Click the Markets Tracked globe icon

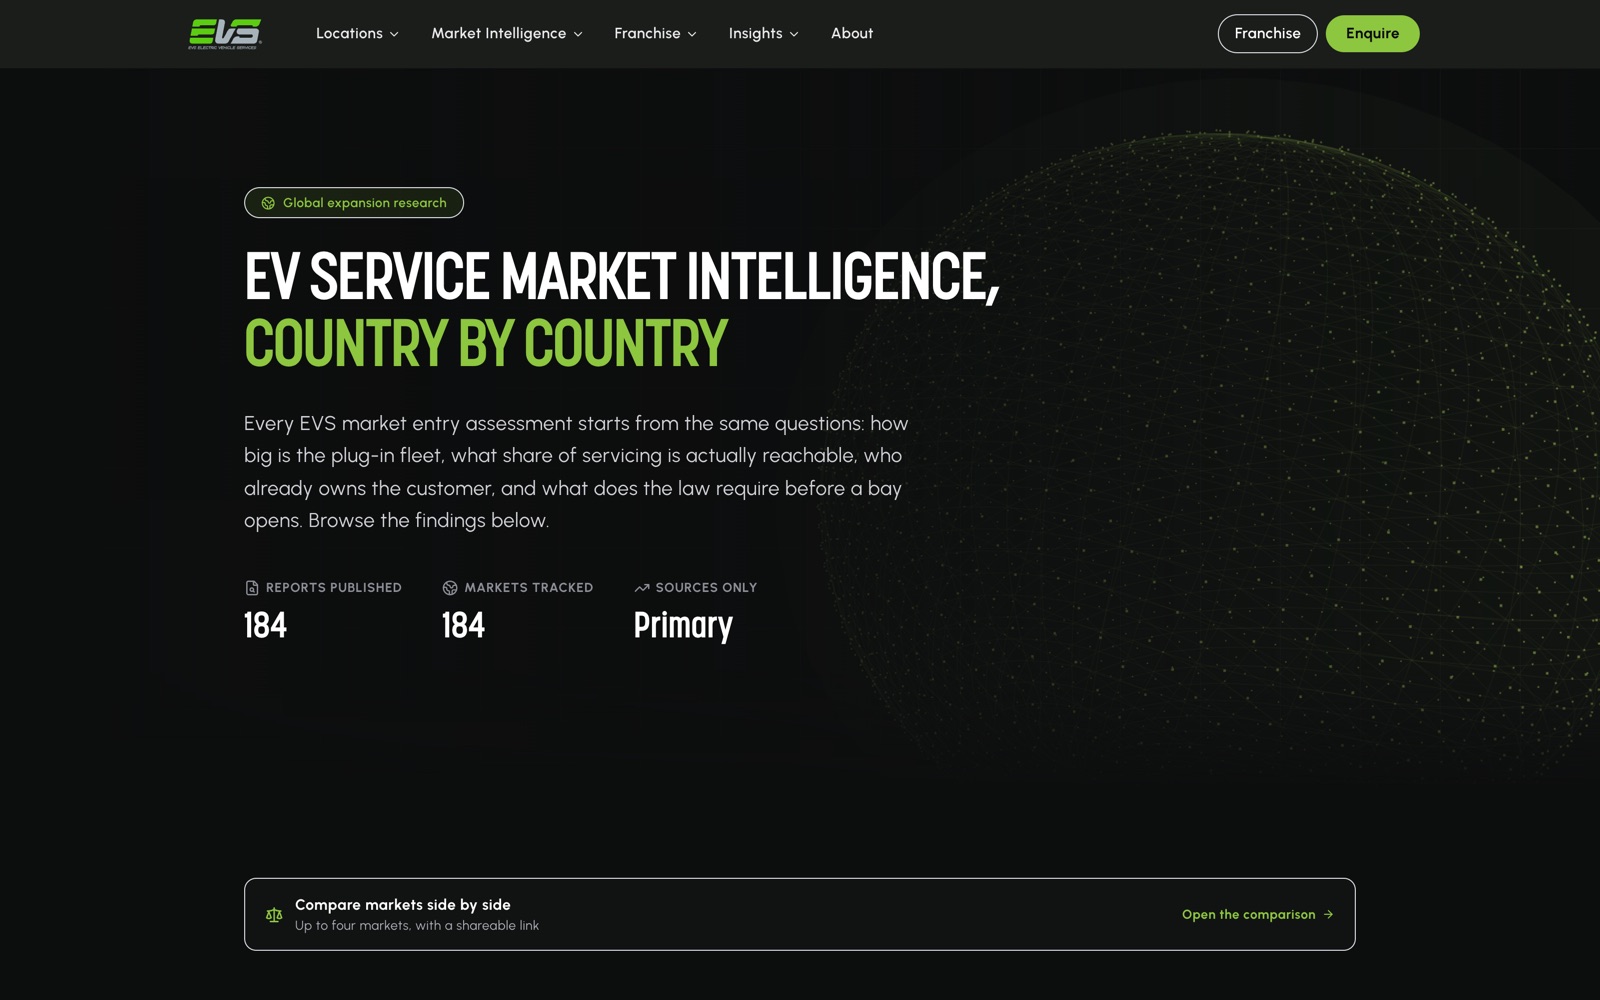pos(450,588)
